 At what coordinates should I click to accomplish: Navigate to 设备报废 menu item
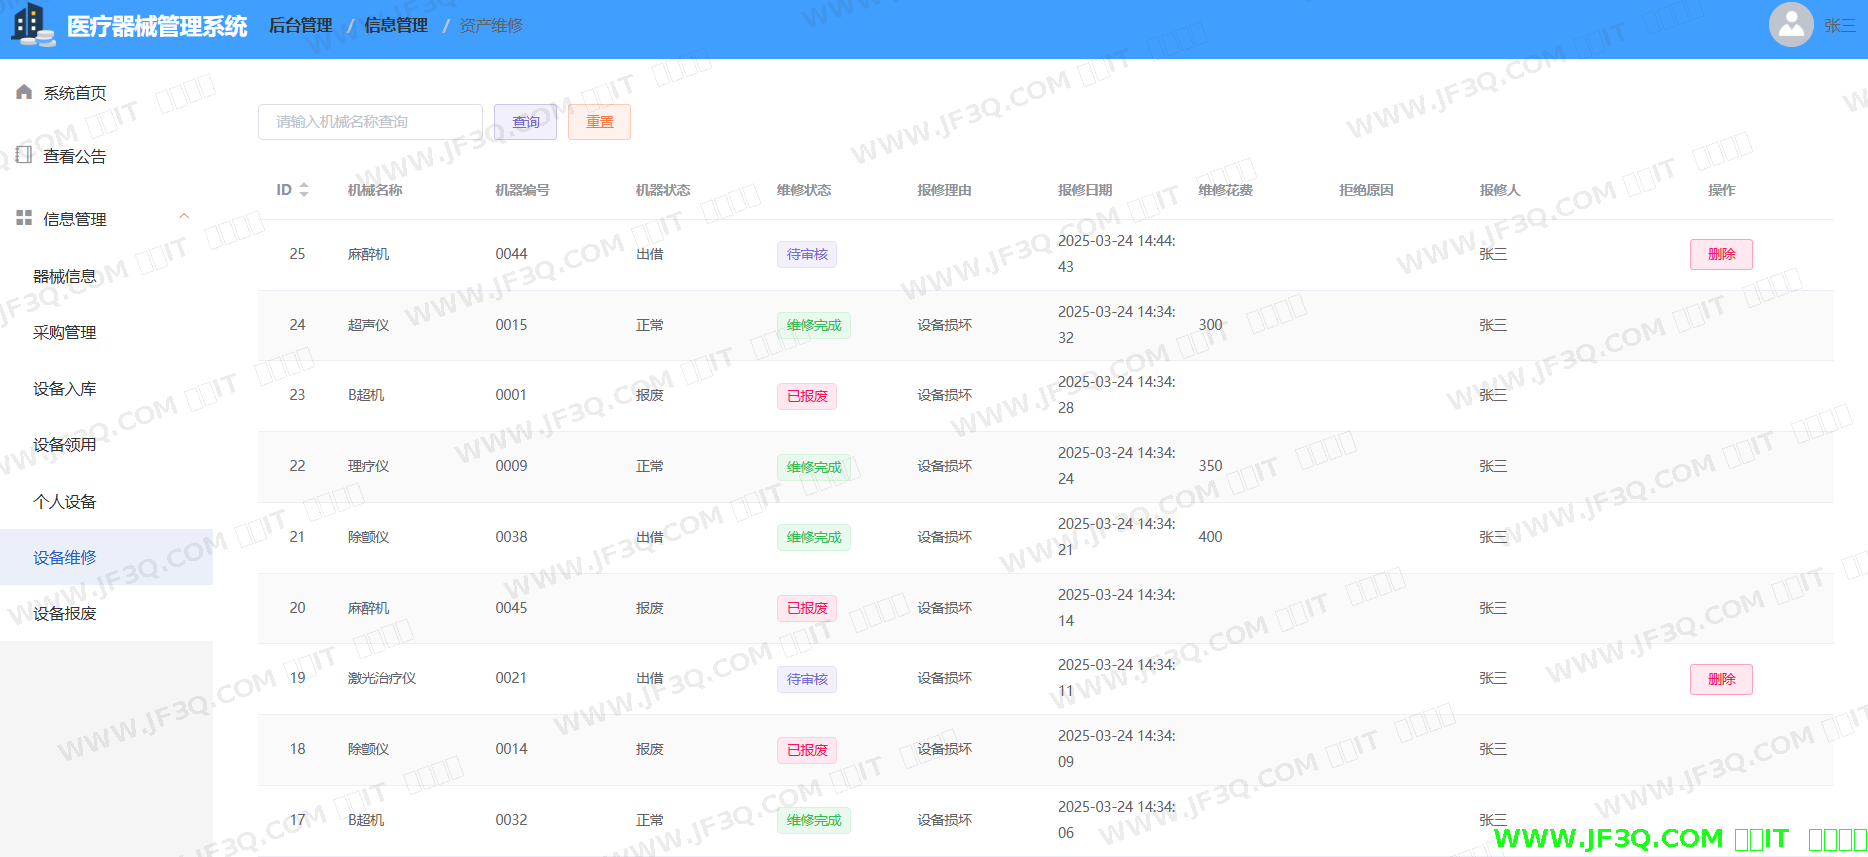[65, 613]
